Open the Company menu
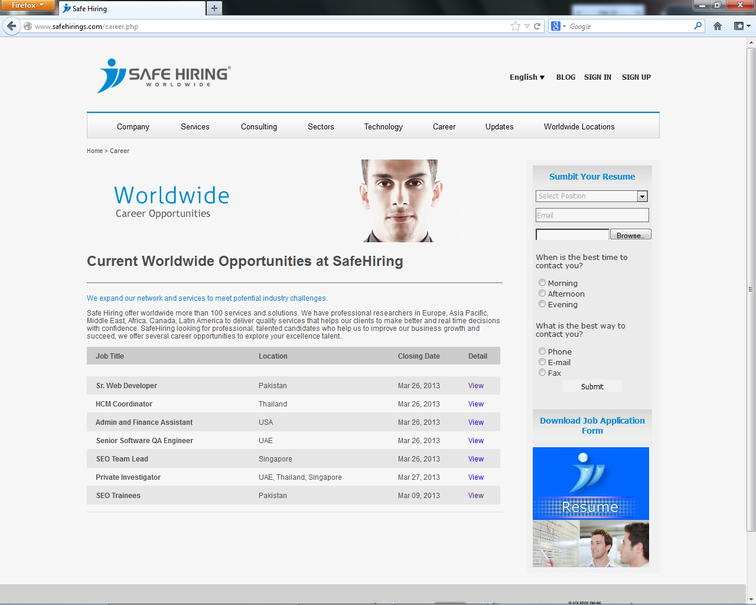Viewport: 756px width, 605px height. tap(133, 127)
